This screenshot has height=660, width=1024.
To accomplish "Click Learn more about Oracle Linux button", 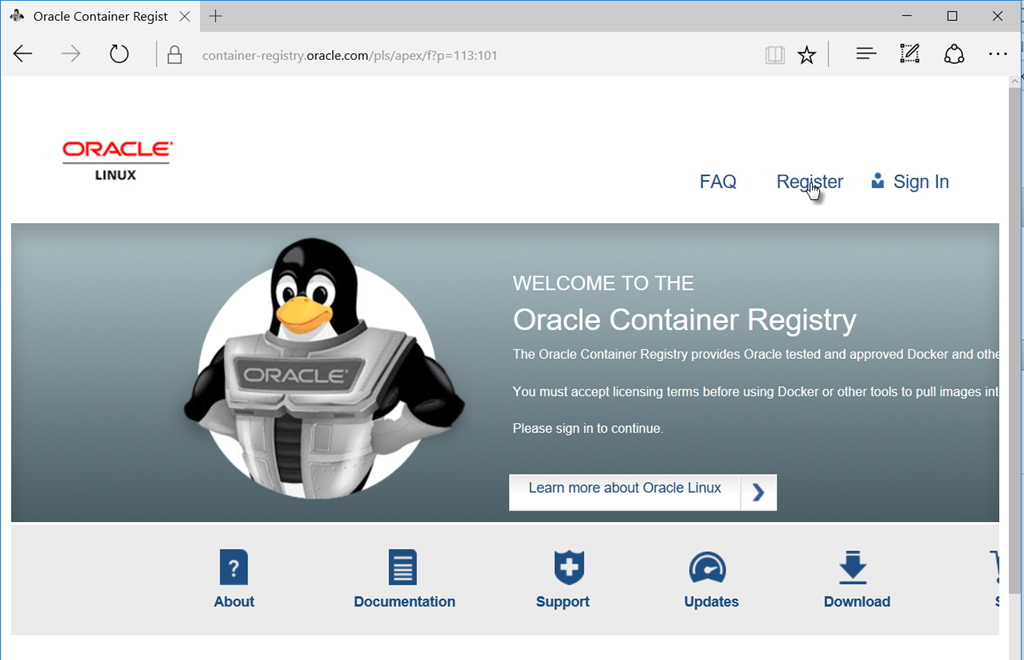I will click(x=642, y=490).
